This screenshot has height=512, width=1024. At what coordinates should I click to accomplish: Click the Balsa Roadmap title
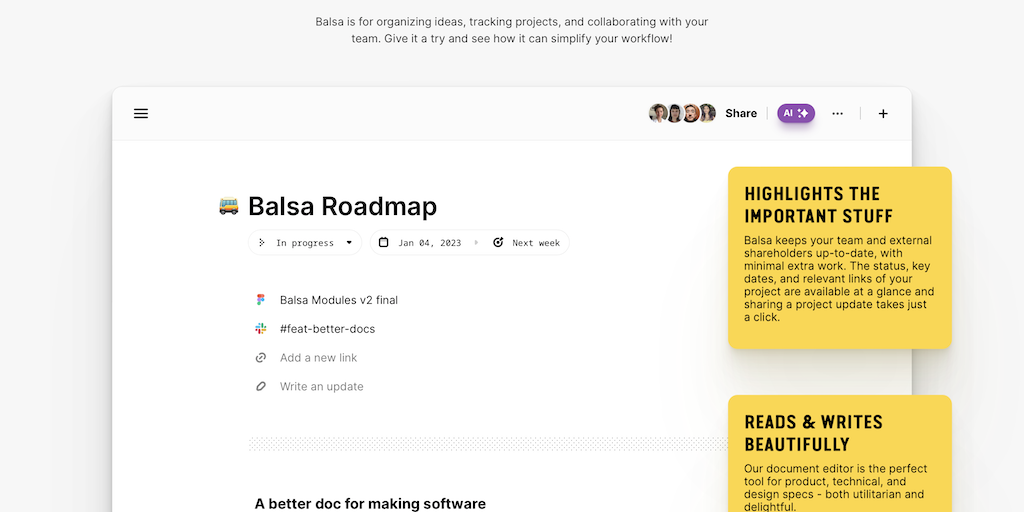pos(342,206)
